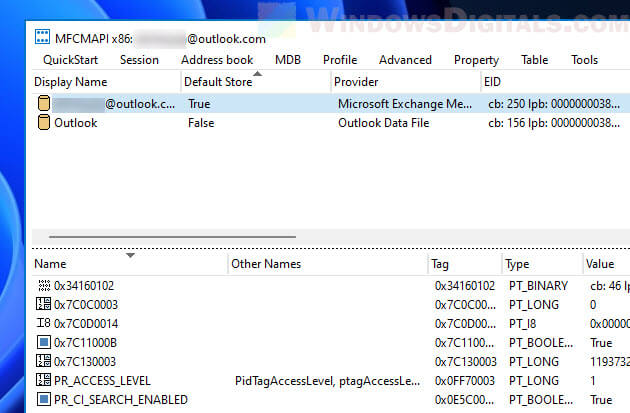Click the long-type icon next to 0x7C130003
This screenshot has width=630, height=413.
coord(43,361)
